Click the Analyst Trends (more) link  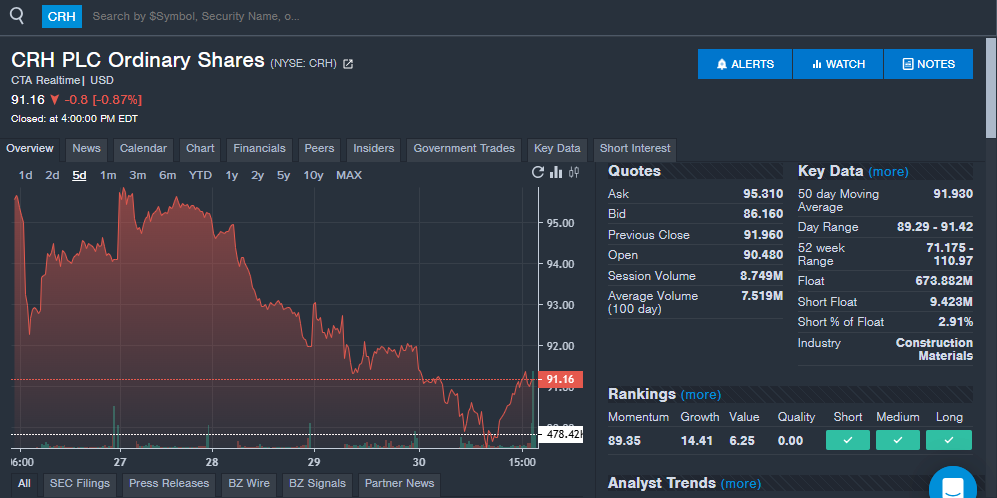pyautogui.click(x=741, y=484)
